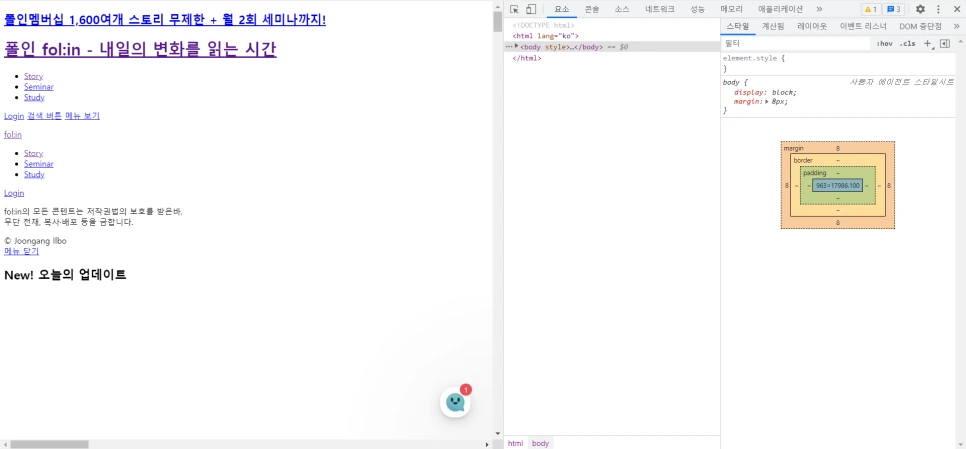Click the small fol:in link
Image resolution: width=966 pixels, height=449 pixels.
point(13,134)
